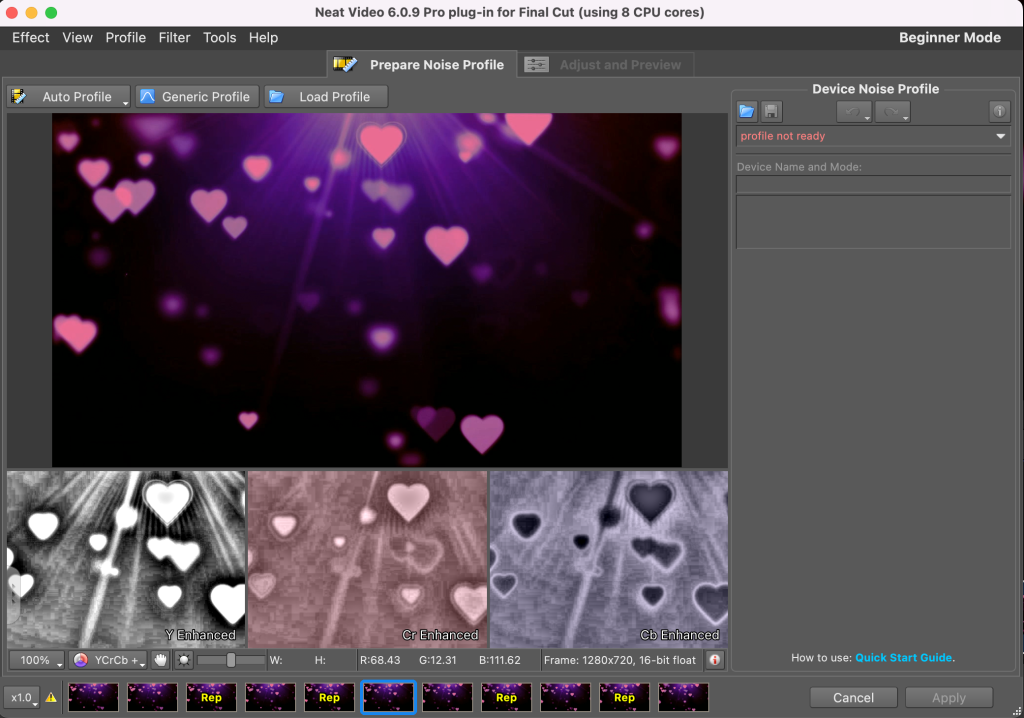Open the profile info icon

pos(999,111)
